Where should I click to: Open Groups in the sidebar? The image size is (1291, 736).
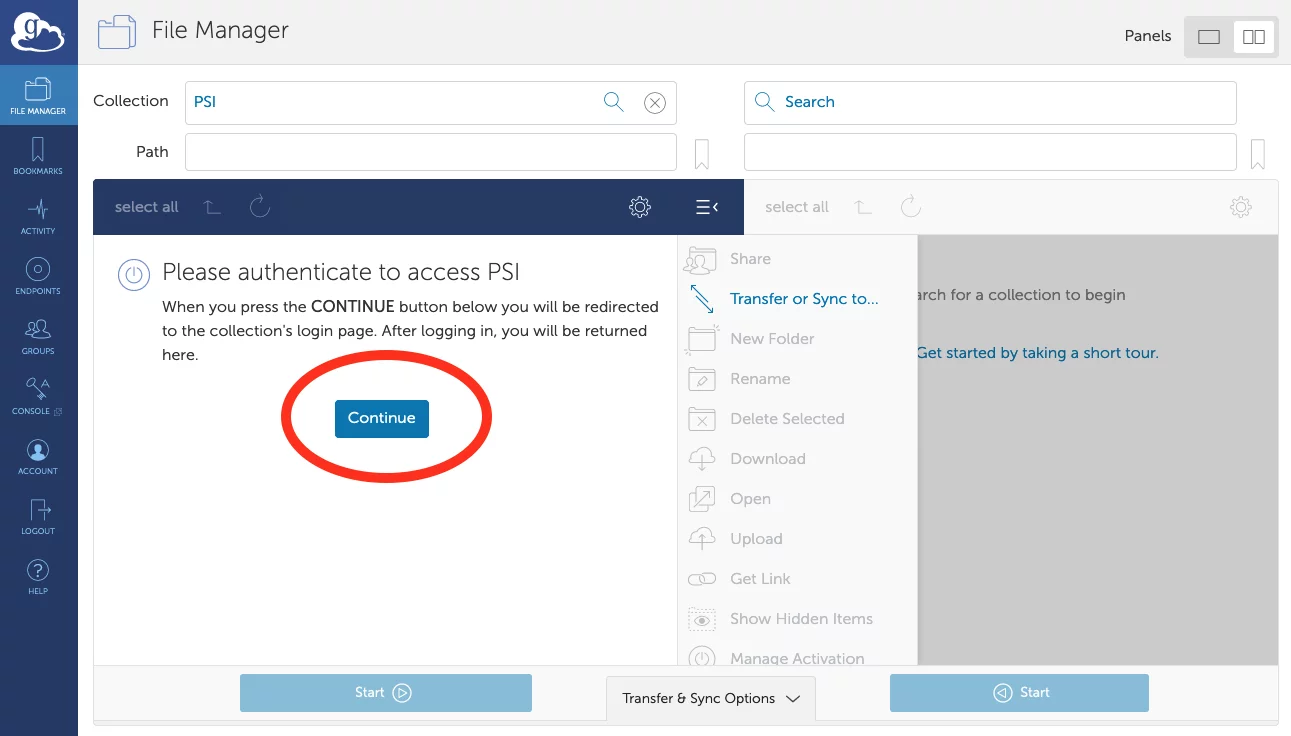[x=38, y=336]
